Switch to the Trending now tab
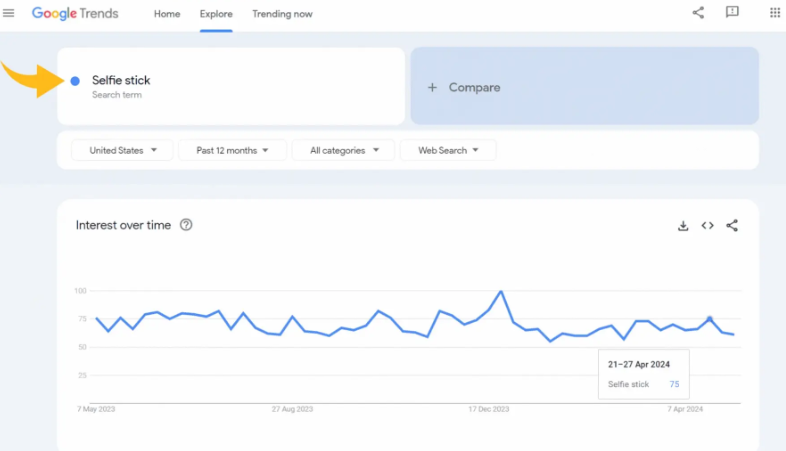The height and width of the screenshot is (451, 786). (282, 14)
